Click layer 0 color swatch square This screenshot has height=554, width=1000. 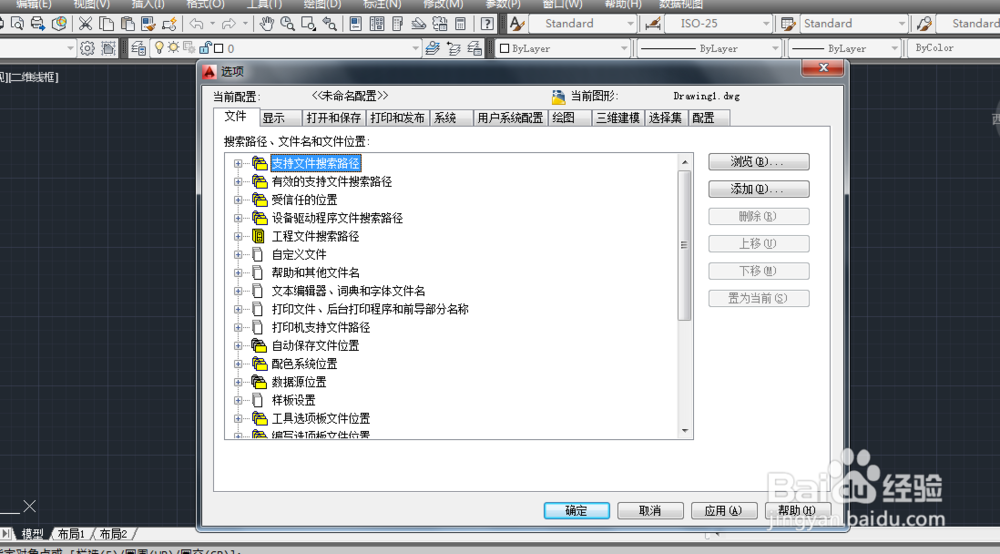pyautogui.click(x=219, y=48)
